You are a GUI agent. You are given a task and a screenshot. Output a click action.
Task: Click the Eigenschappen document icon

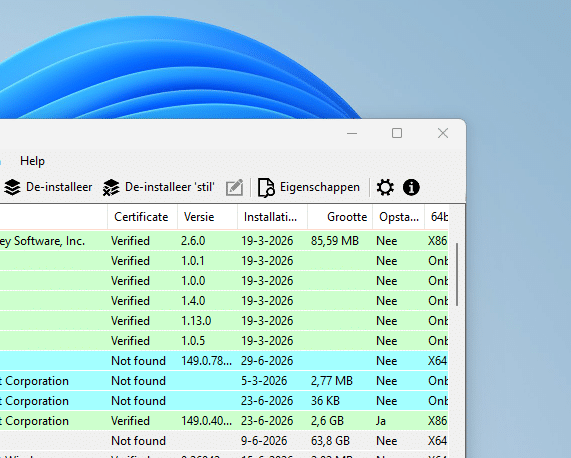[266, 187]
